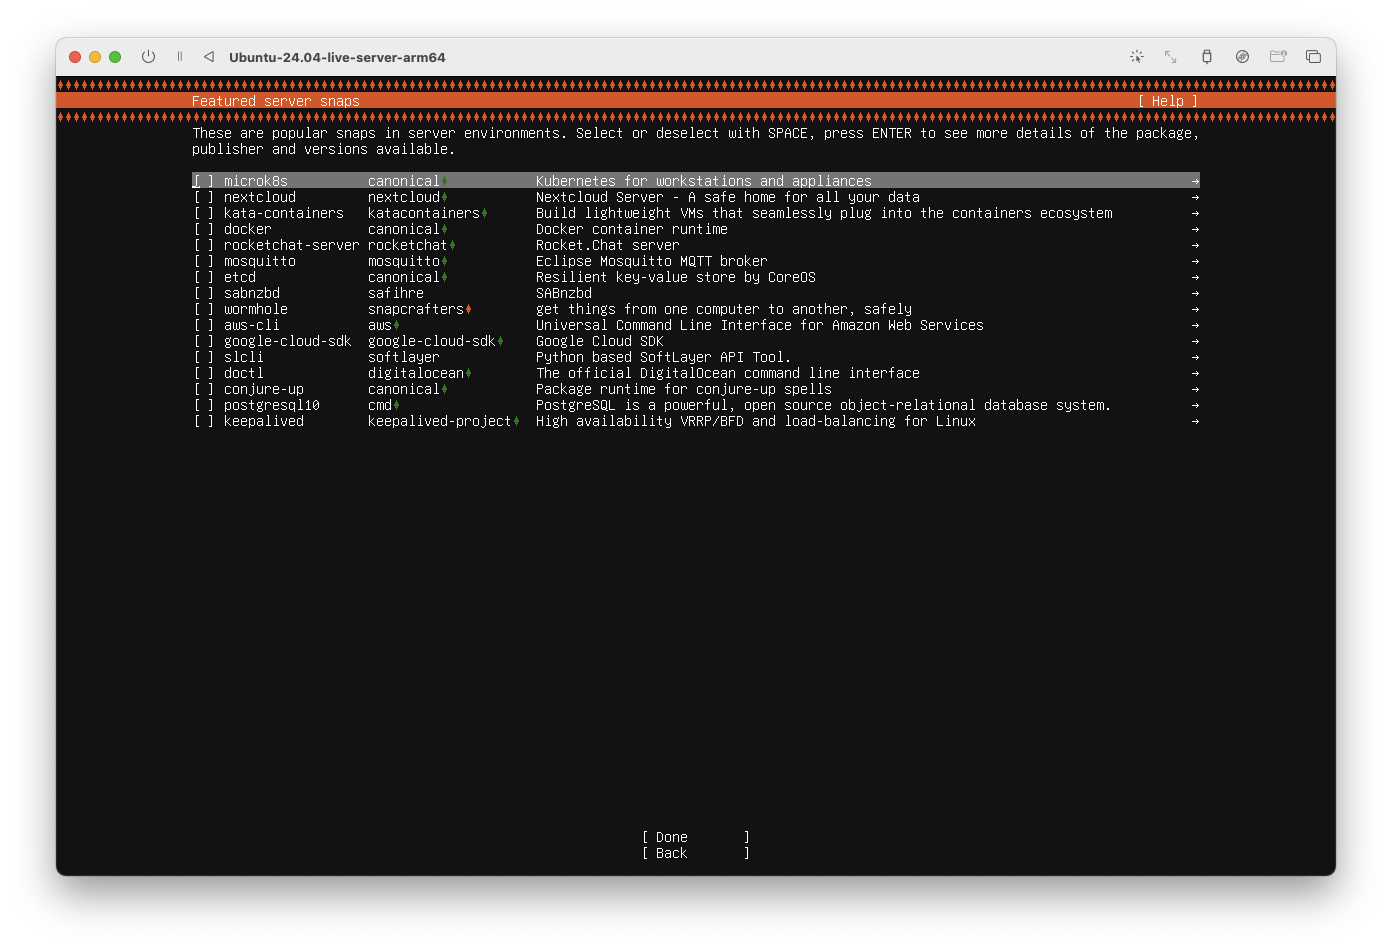1392x950 pixels.
Task: Click 'Google Cloud SDK' description
Action: [600, 341]
